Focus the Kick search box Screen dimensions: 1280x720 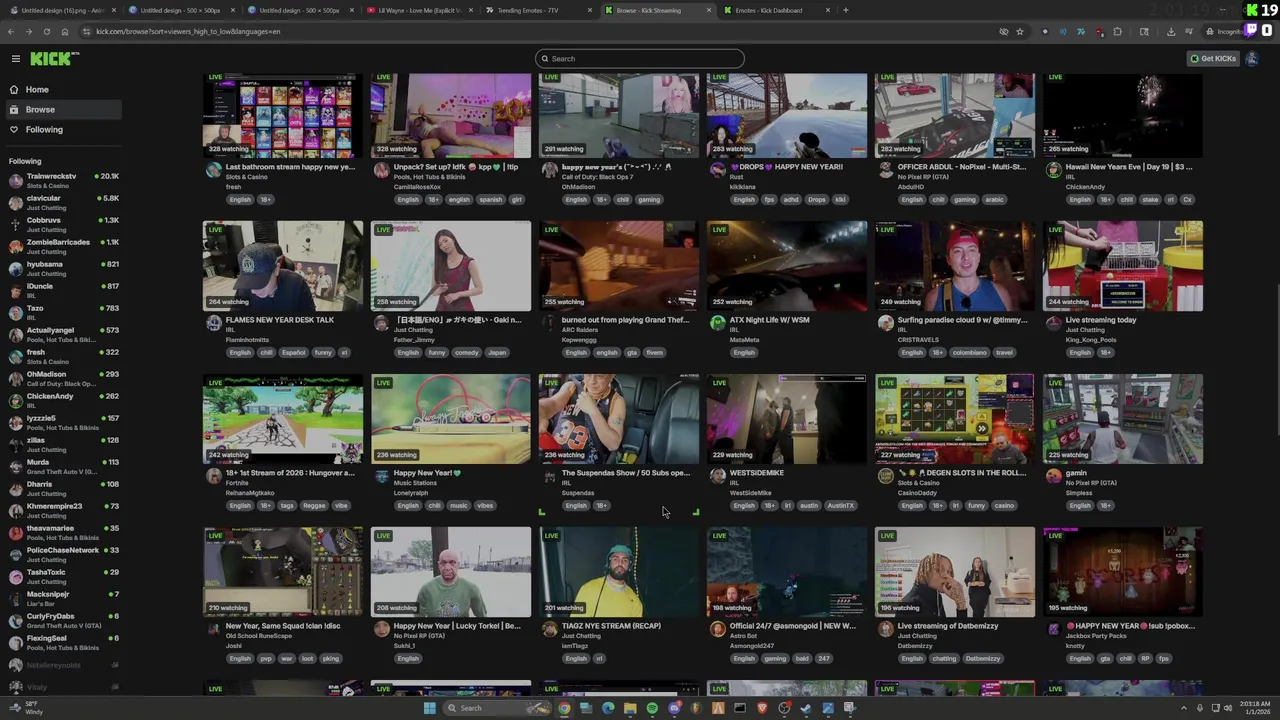(640, 59)
